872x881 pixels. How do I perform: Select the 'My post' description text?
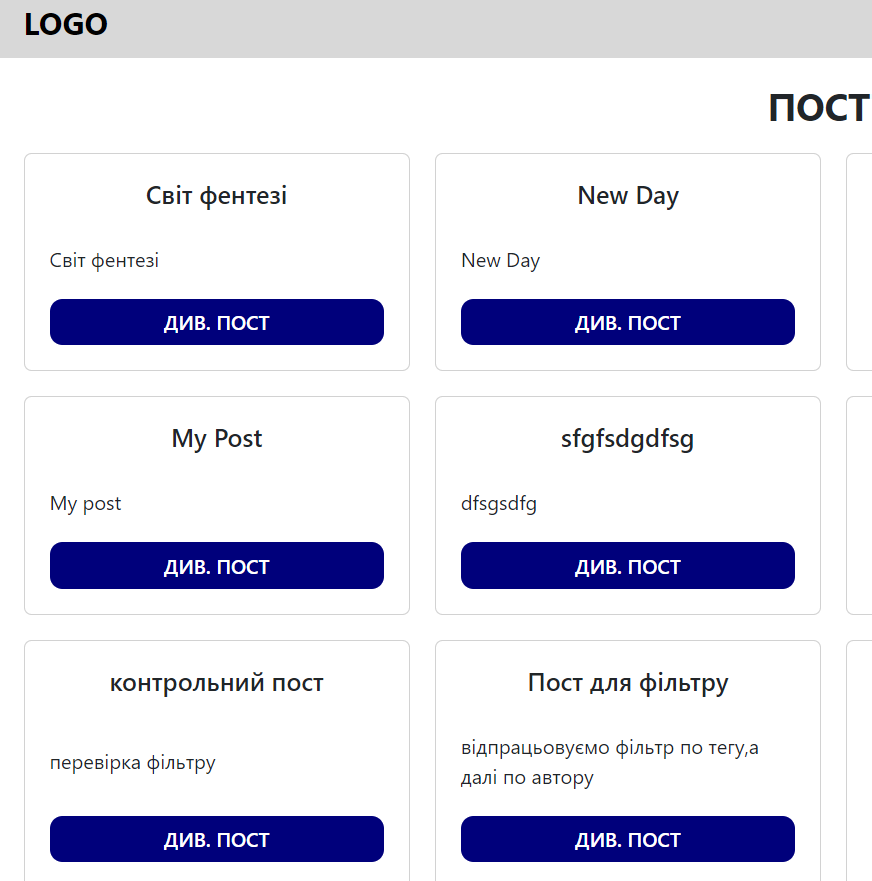coord(86,504)
